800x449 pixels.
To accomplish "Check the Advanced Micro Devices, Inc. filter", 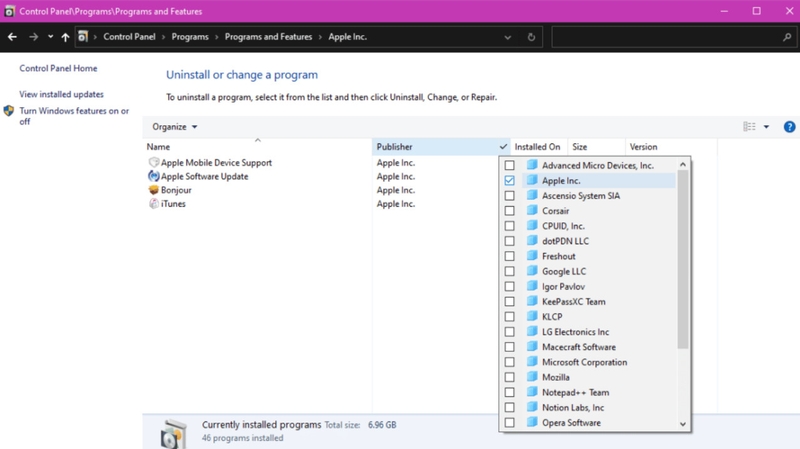I will (509, 165).
